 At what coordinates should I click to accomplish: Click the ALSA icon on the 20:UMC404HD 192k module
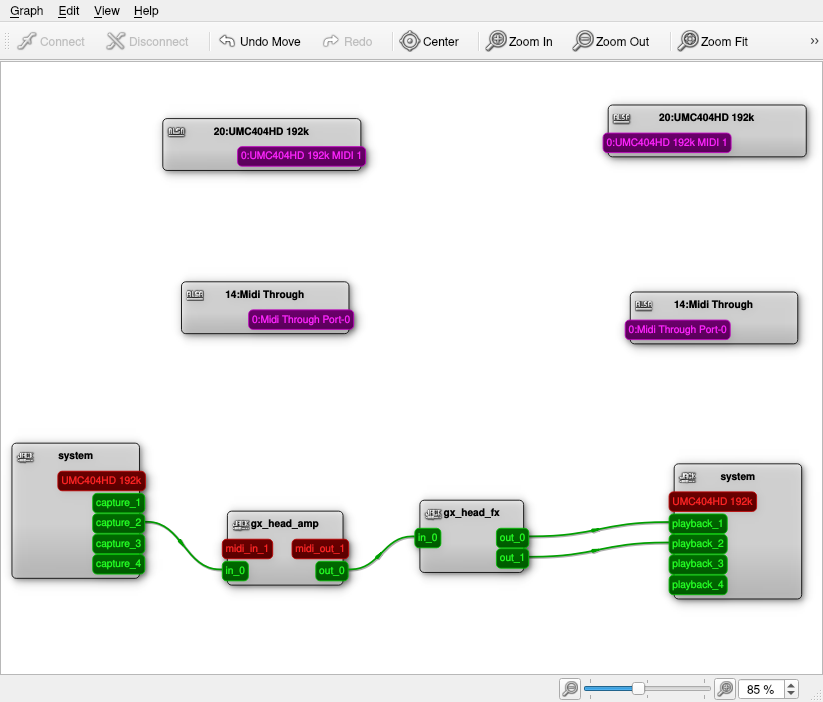click(178, 129)
